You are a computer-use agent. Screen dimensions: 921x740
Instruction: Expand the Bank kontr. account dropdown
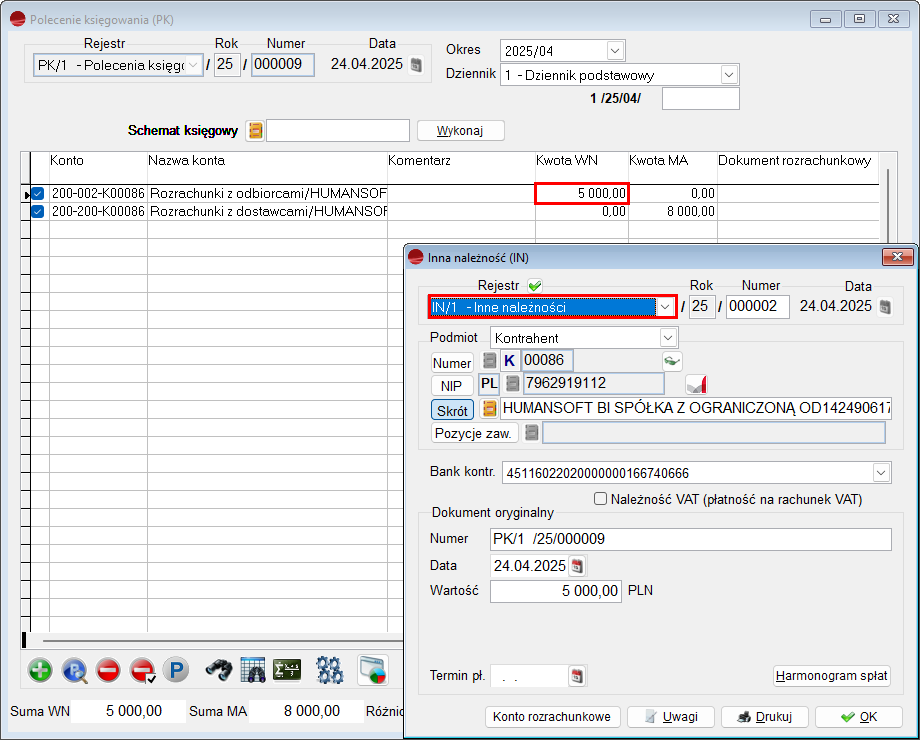pos(881,472)
